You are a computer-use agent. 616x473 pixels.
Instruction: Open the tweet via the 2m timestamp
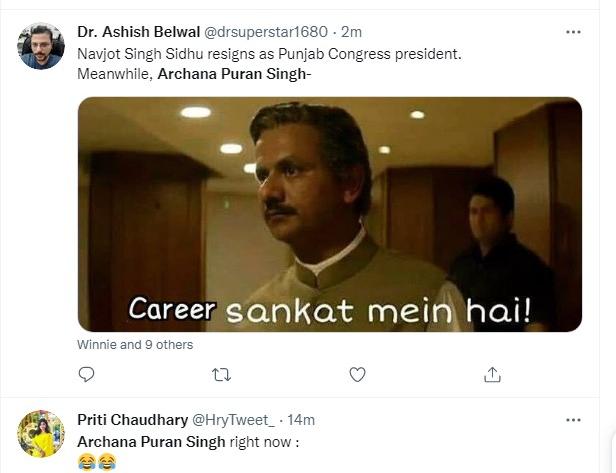click(x=351, y=32)
